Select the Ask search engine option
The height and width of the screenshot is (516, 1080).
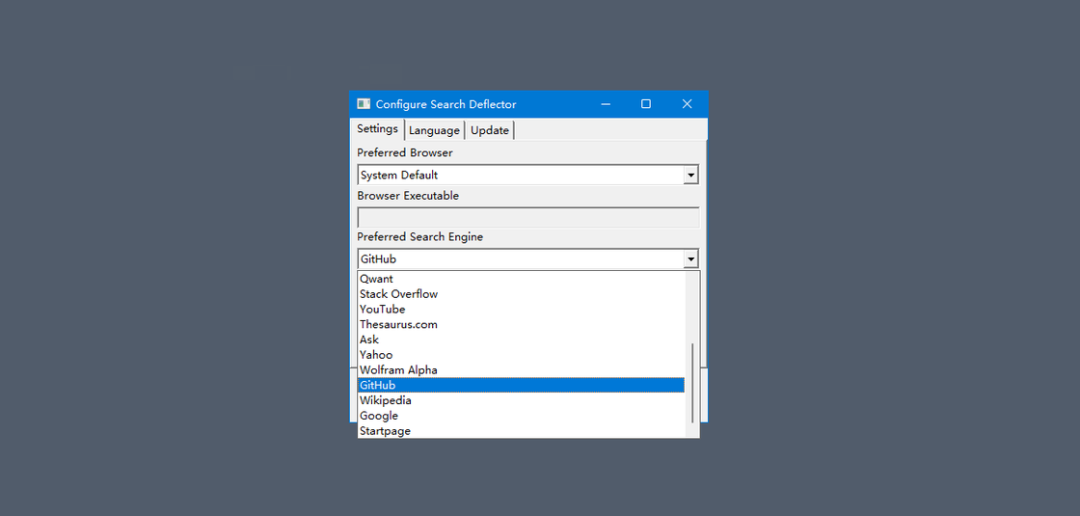(521, 340)
